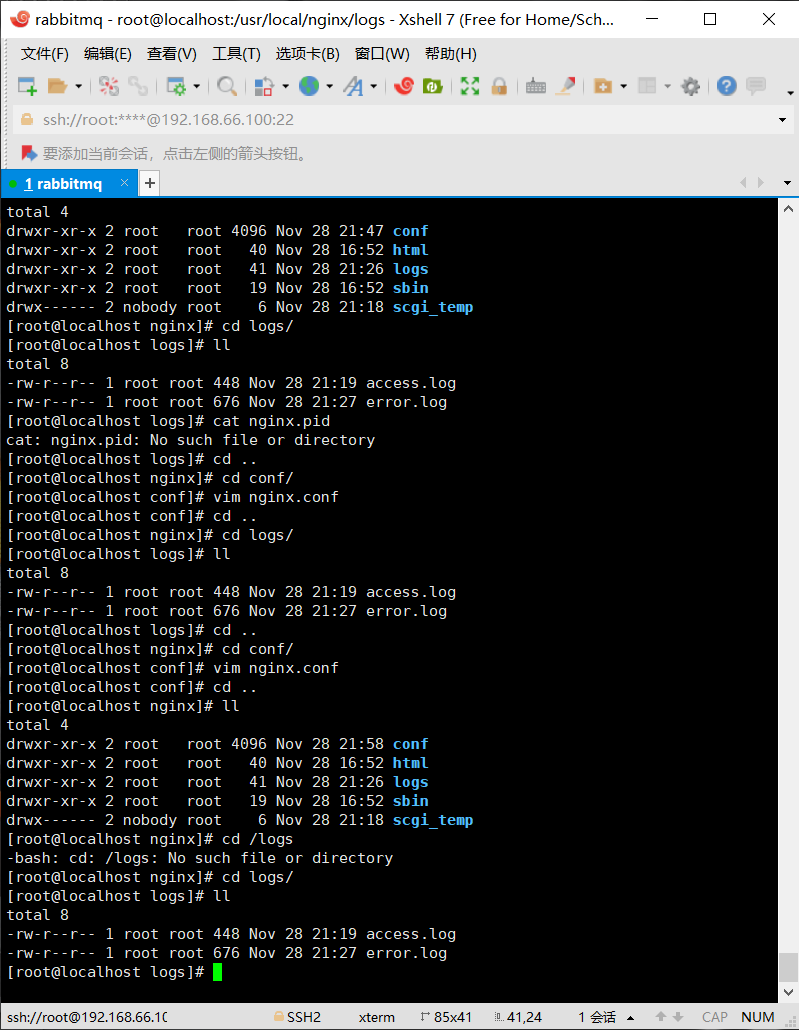The image size is (799, 1030).
Task: Click terminal scrollbar up arrow
Action: tap(788, 209)
